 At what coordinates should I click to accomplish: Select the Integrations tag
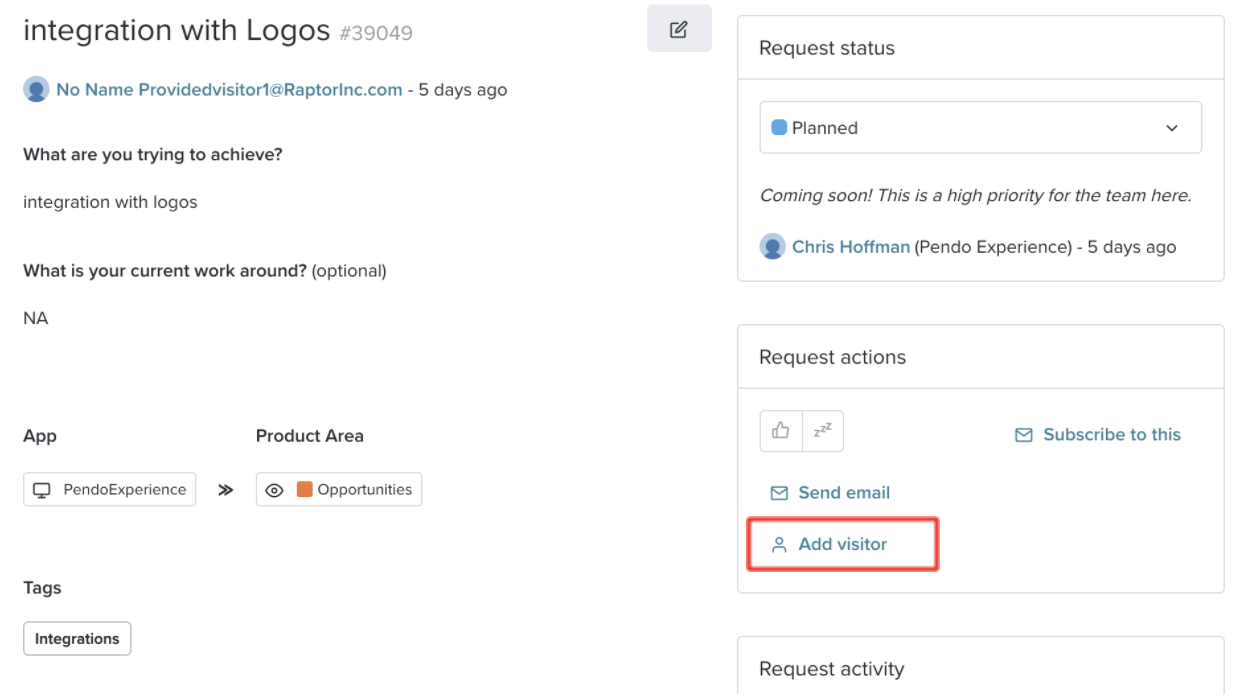[x=77, y=639]
